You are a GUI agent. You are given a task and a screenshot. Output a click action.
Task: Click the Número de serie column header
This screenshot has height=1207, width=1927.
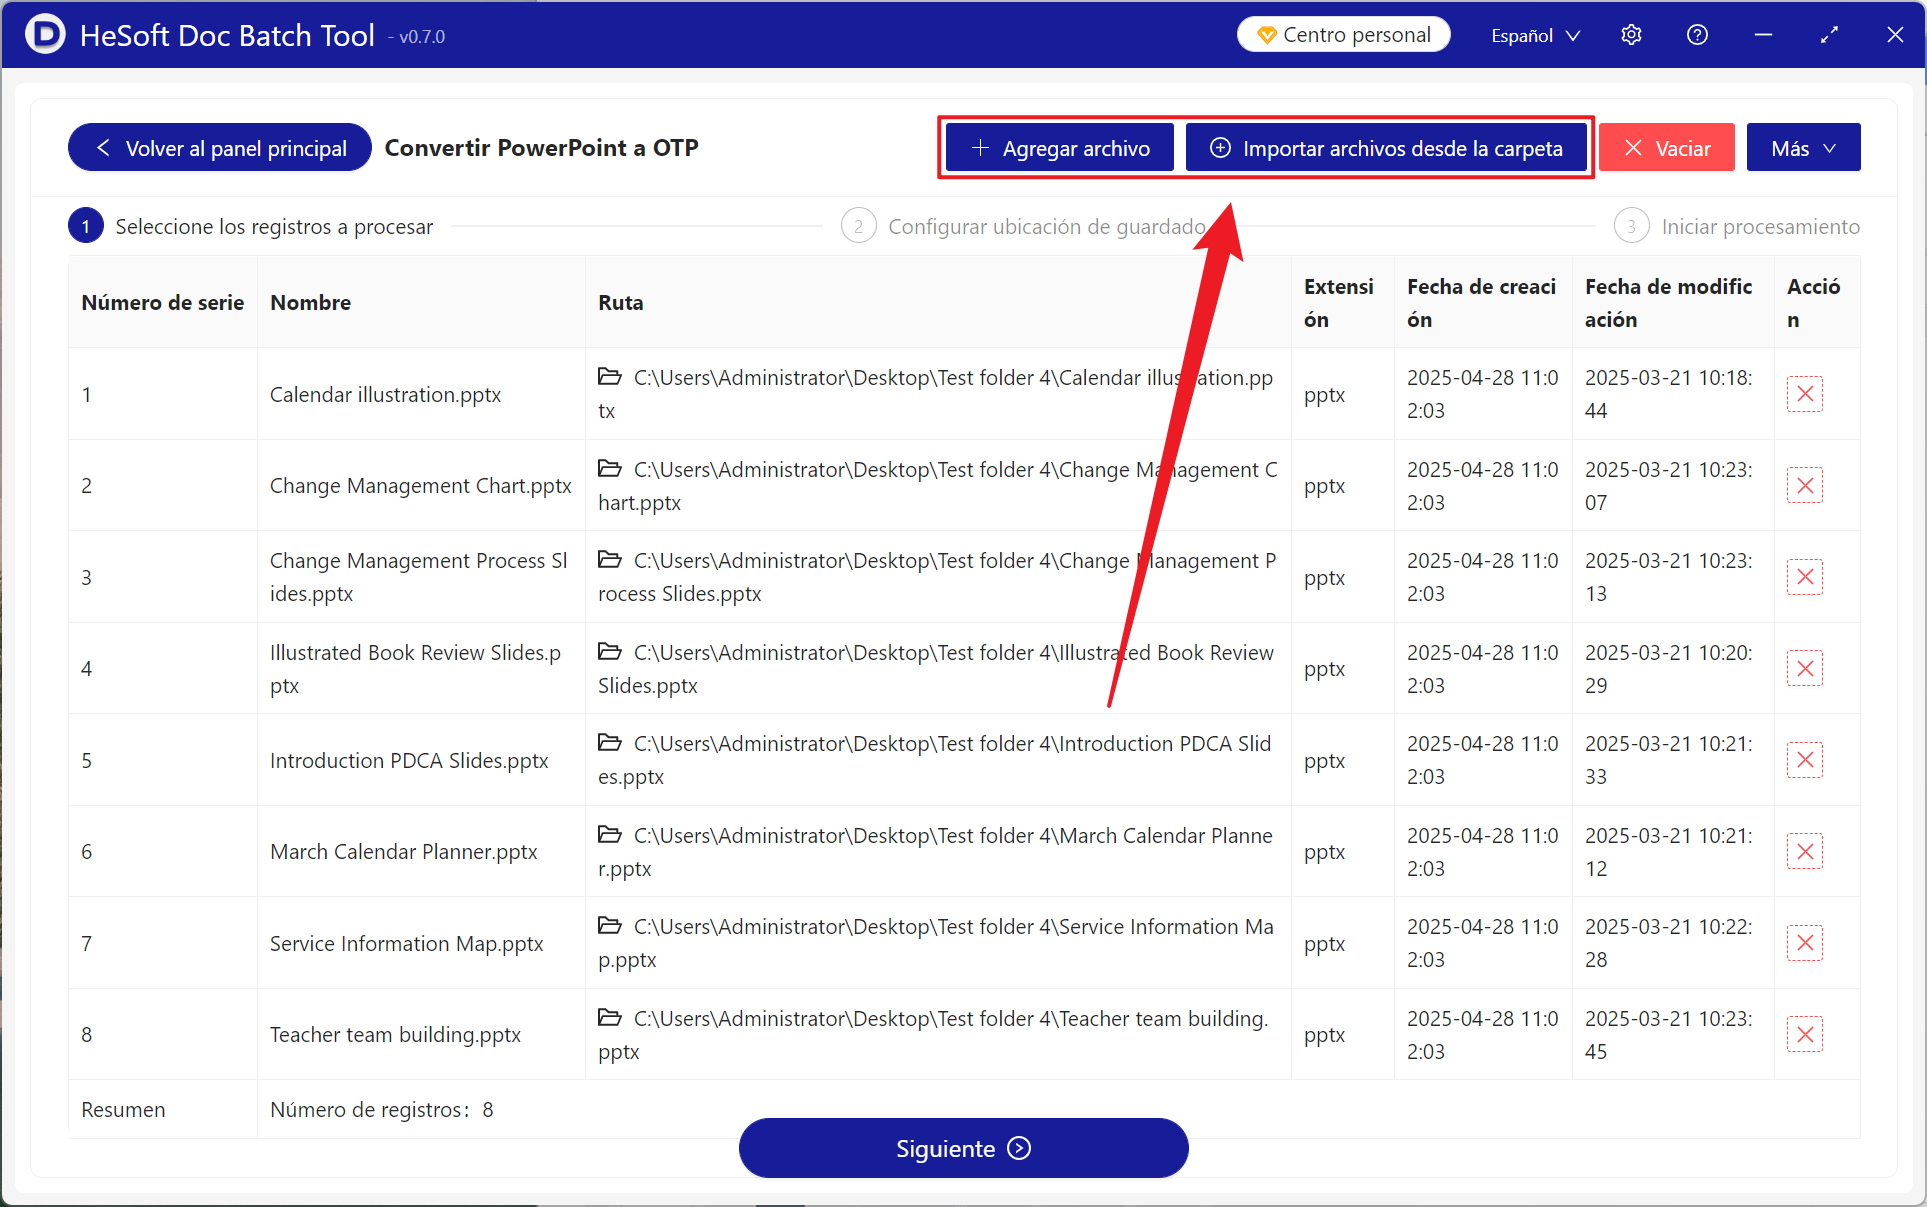pos(163,303)
